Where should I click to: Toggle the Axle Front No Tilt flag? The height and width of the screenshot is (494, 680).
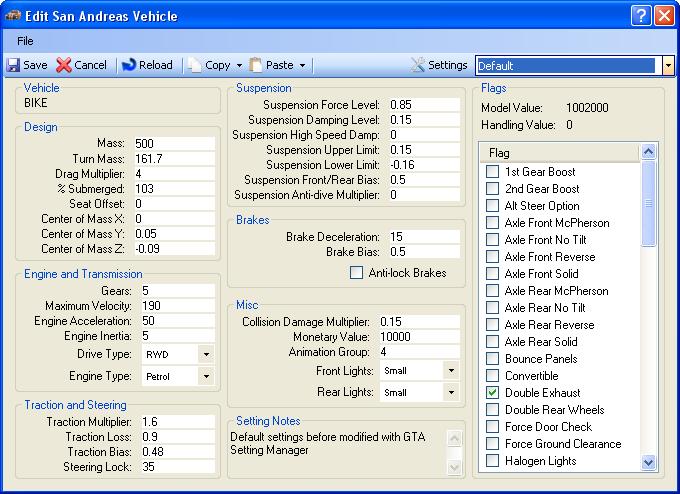click(x=492, y=239)
